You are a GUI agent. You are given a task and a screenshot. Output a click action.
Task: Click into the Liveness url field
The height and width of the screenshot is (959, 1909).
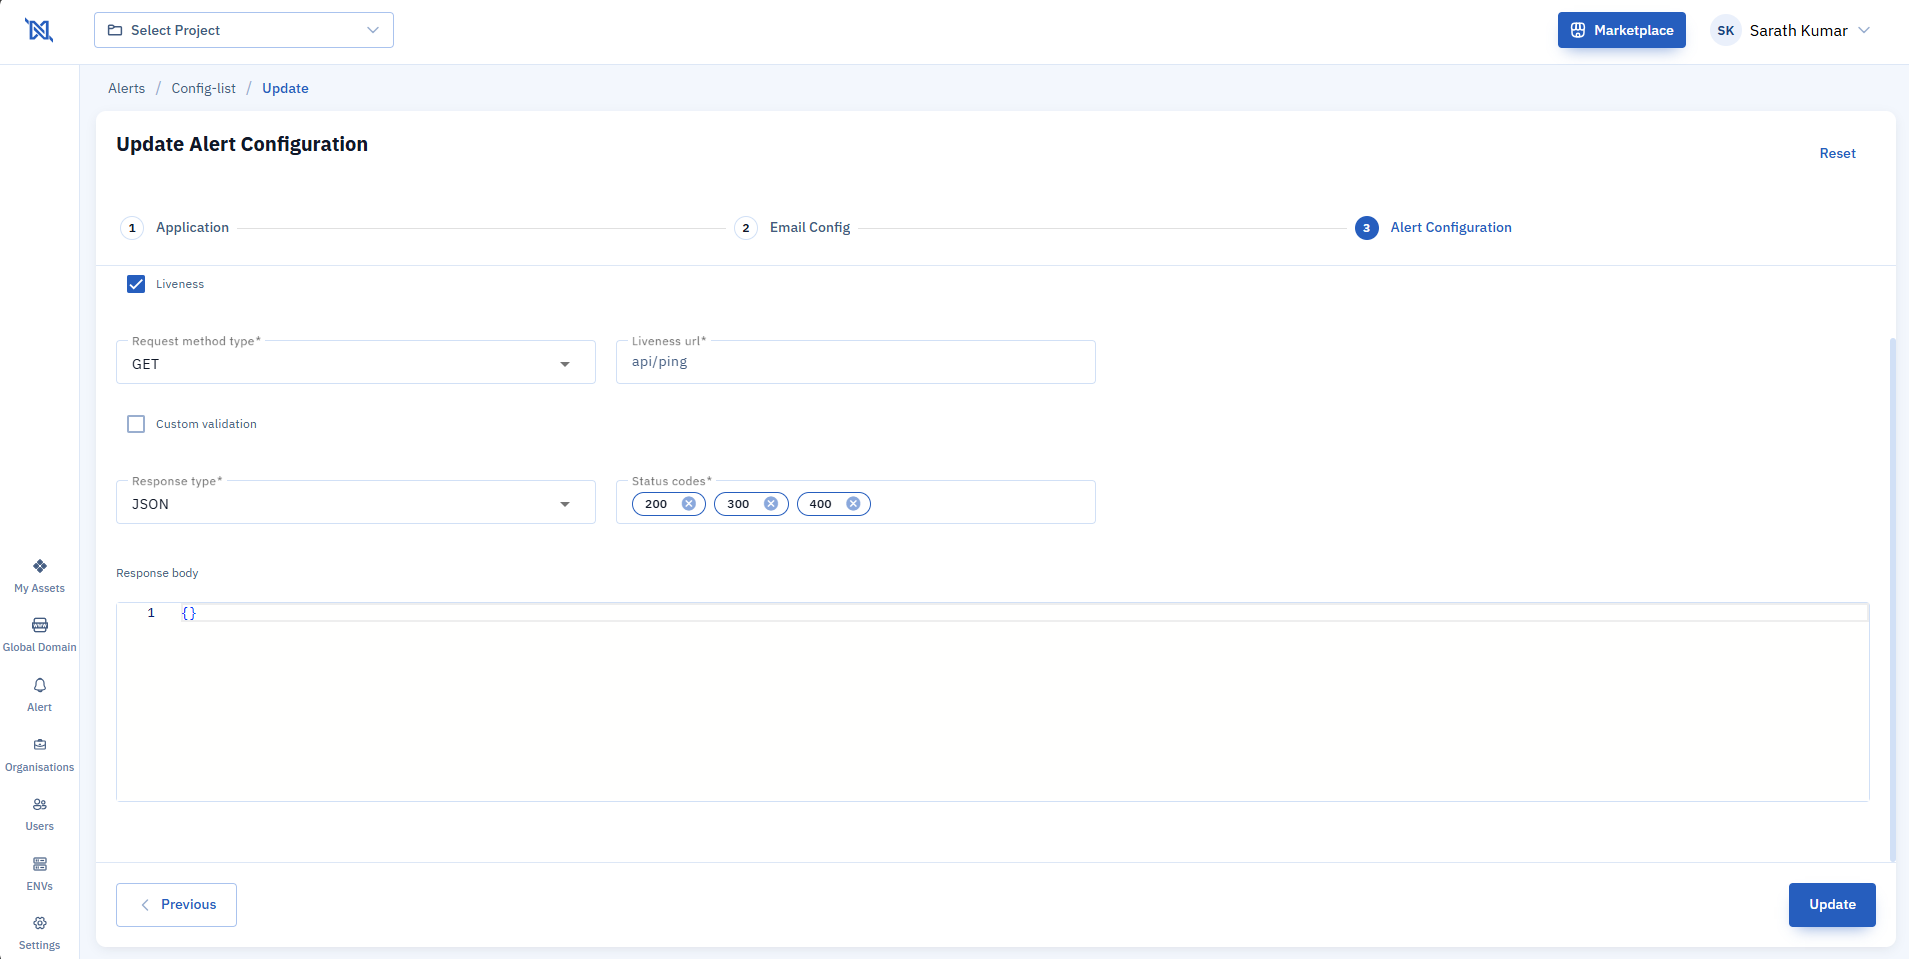click(x=856, y=362)
